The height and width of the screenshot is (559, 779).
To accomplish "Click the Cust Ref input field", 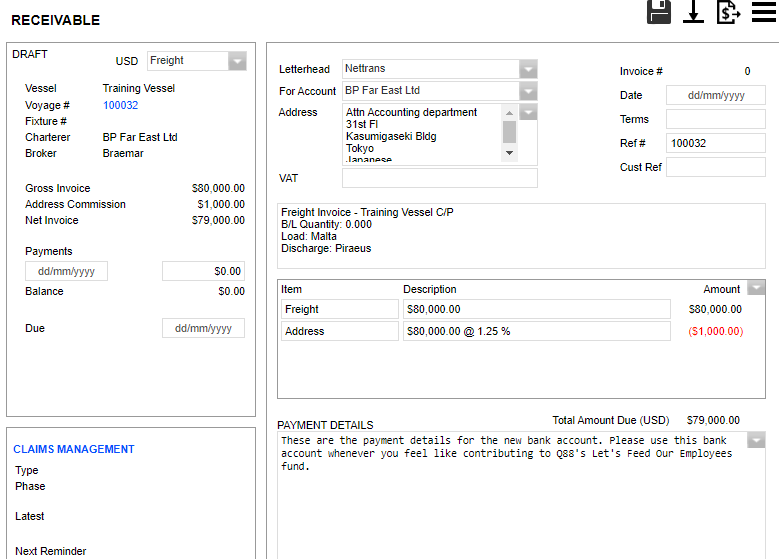I will point(715,167).
